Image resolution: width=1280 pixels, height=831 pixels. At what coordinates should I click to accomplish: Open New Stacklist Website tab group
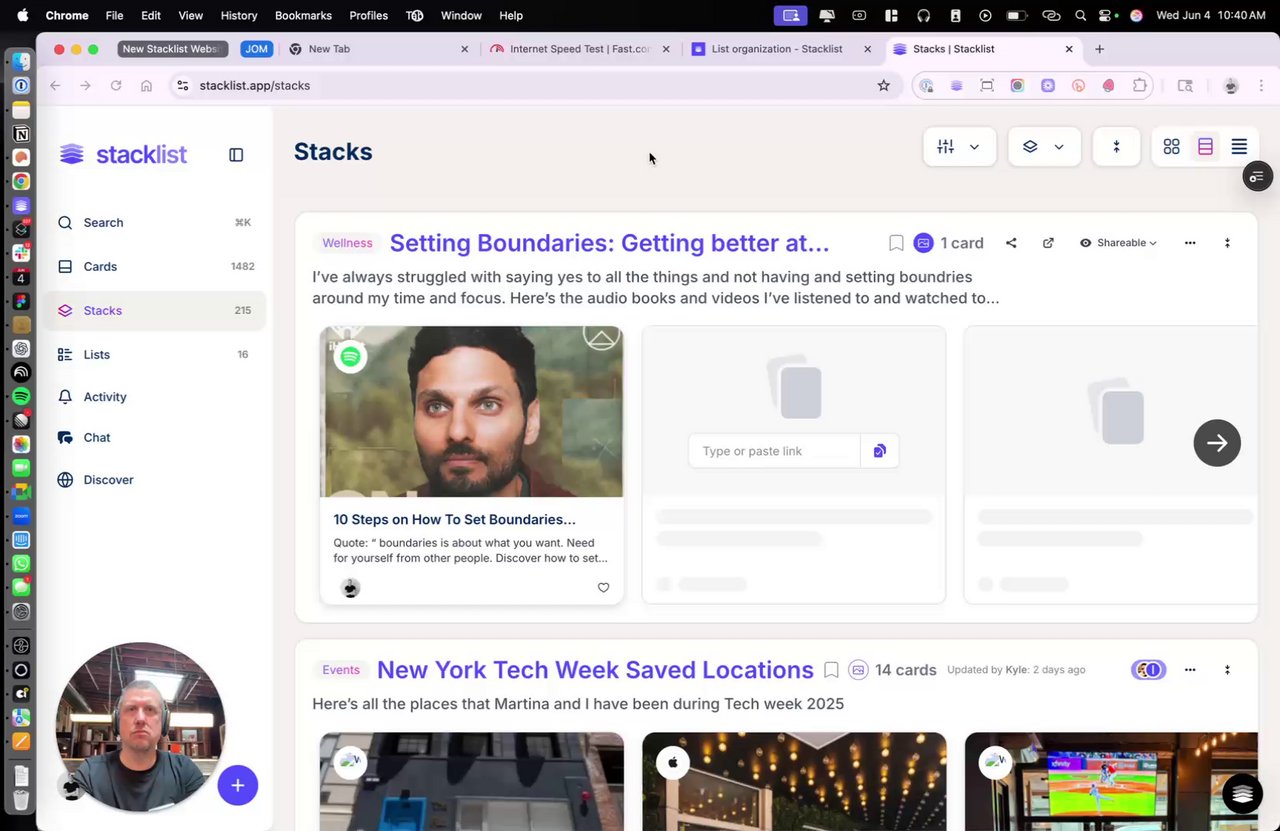[173, 49]
